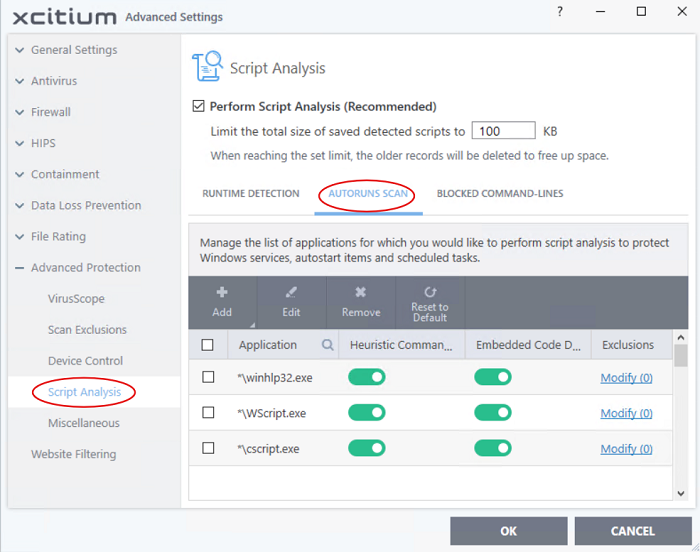Open the Add button dropdown corner arrow
Screen dimensions: 700x552
(252, 325)
